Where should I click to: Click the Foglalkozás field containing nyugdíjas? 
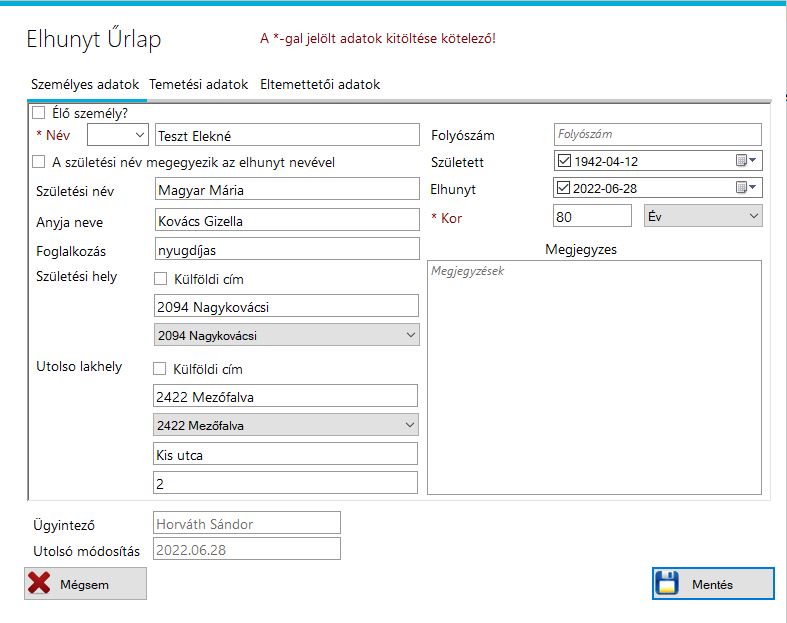(286, 249)
